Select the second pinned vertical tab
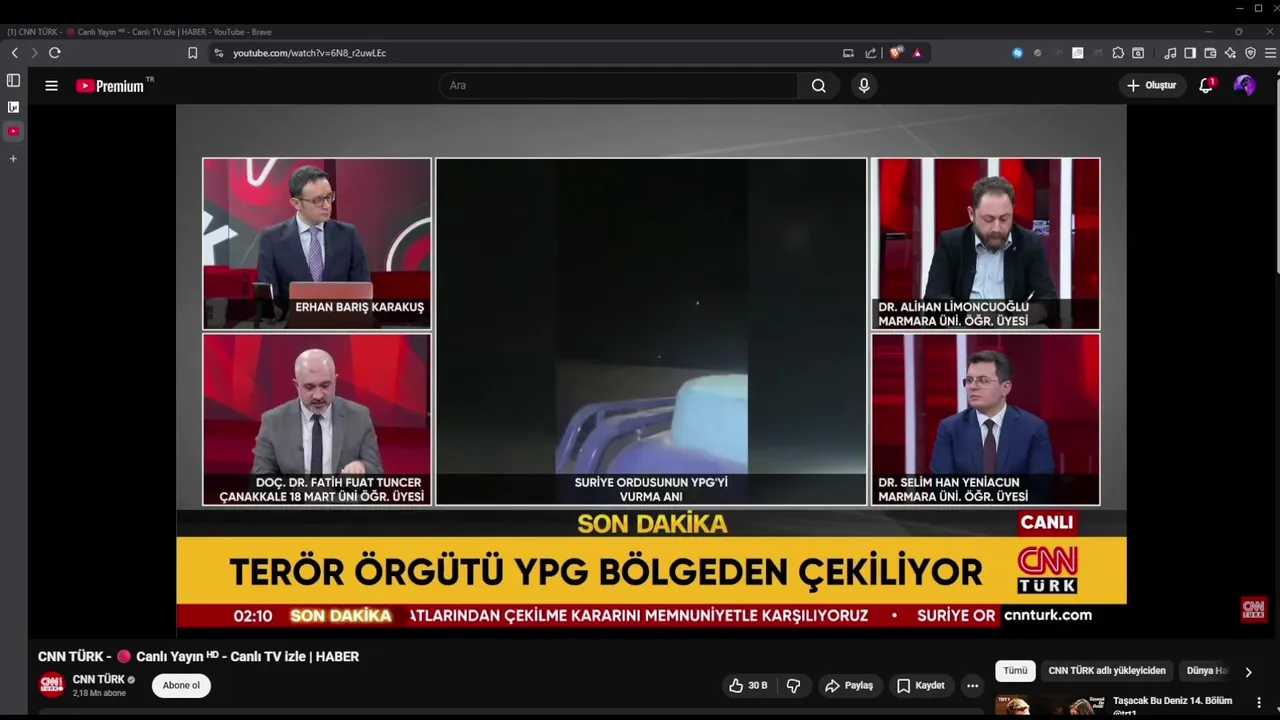This screenshot has height=720, width=1280. pos(13,106)
